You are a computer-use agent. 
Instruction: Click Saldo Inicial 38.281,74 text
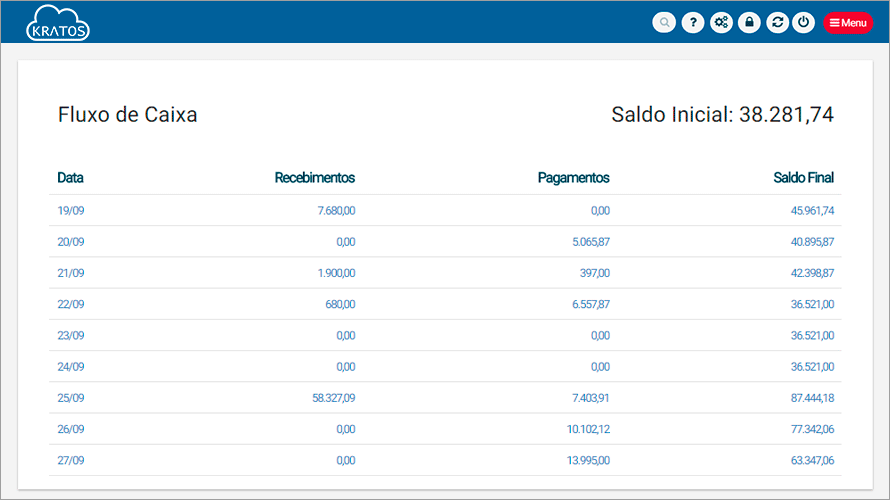point(723,115)
